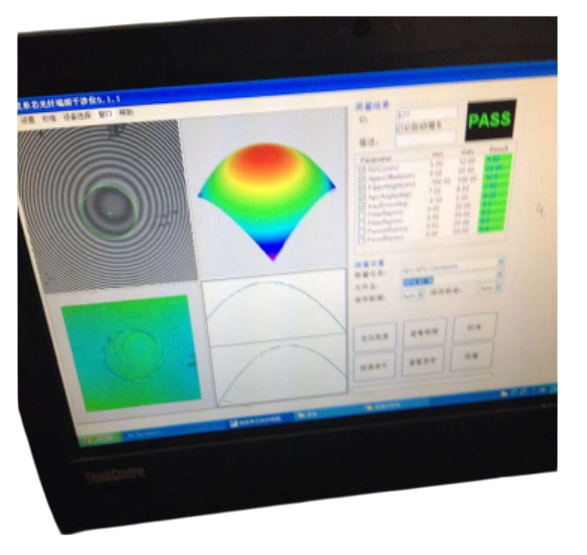Expand the APC Connector measurement task dropdown
The height and width of the screenshot is (555, 587).
(502, 262)
